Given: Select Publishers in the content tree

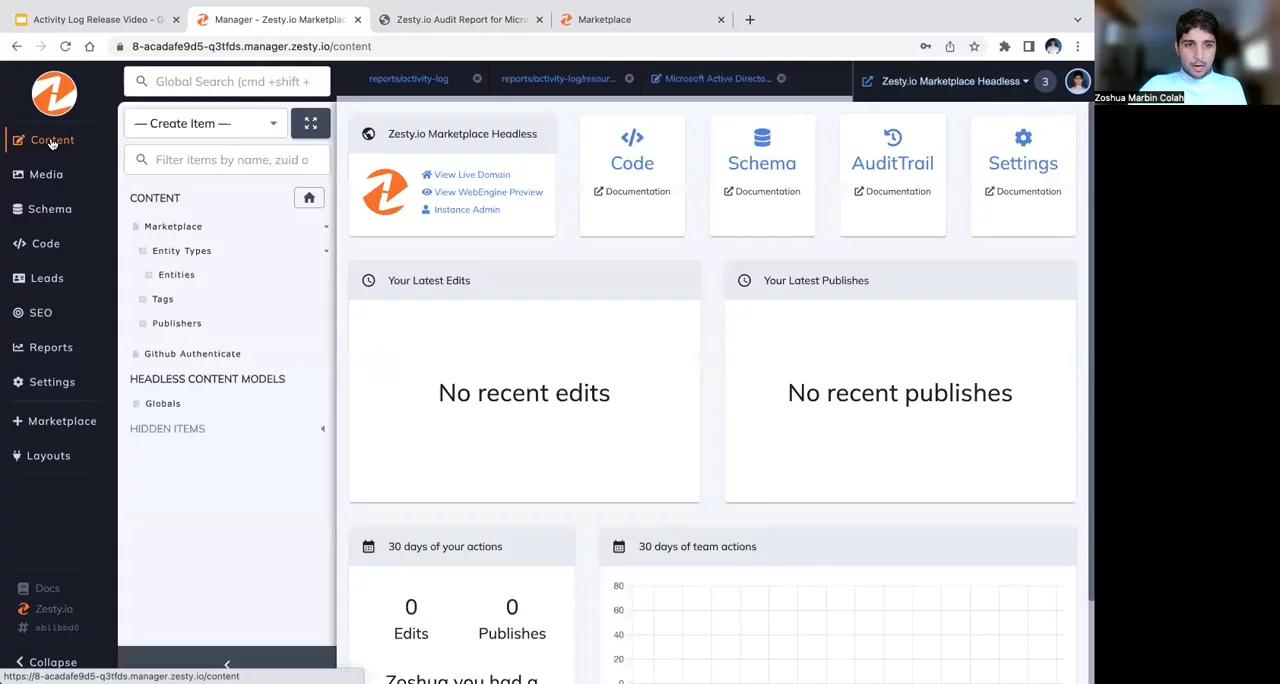Looking at the screenshot, I should [x=176, y=323].
